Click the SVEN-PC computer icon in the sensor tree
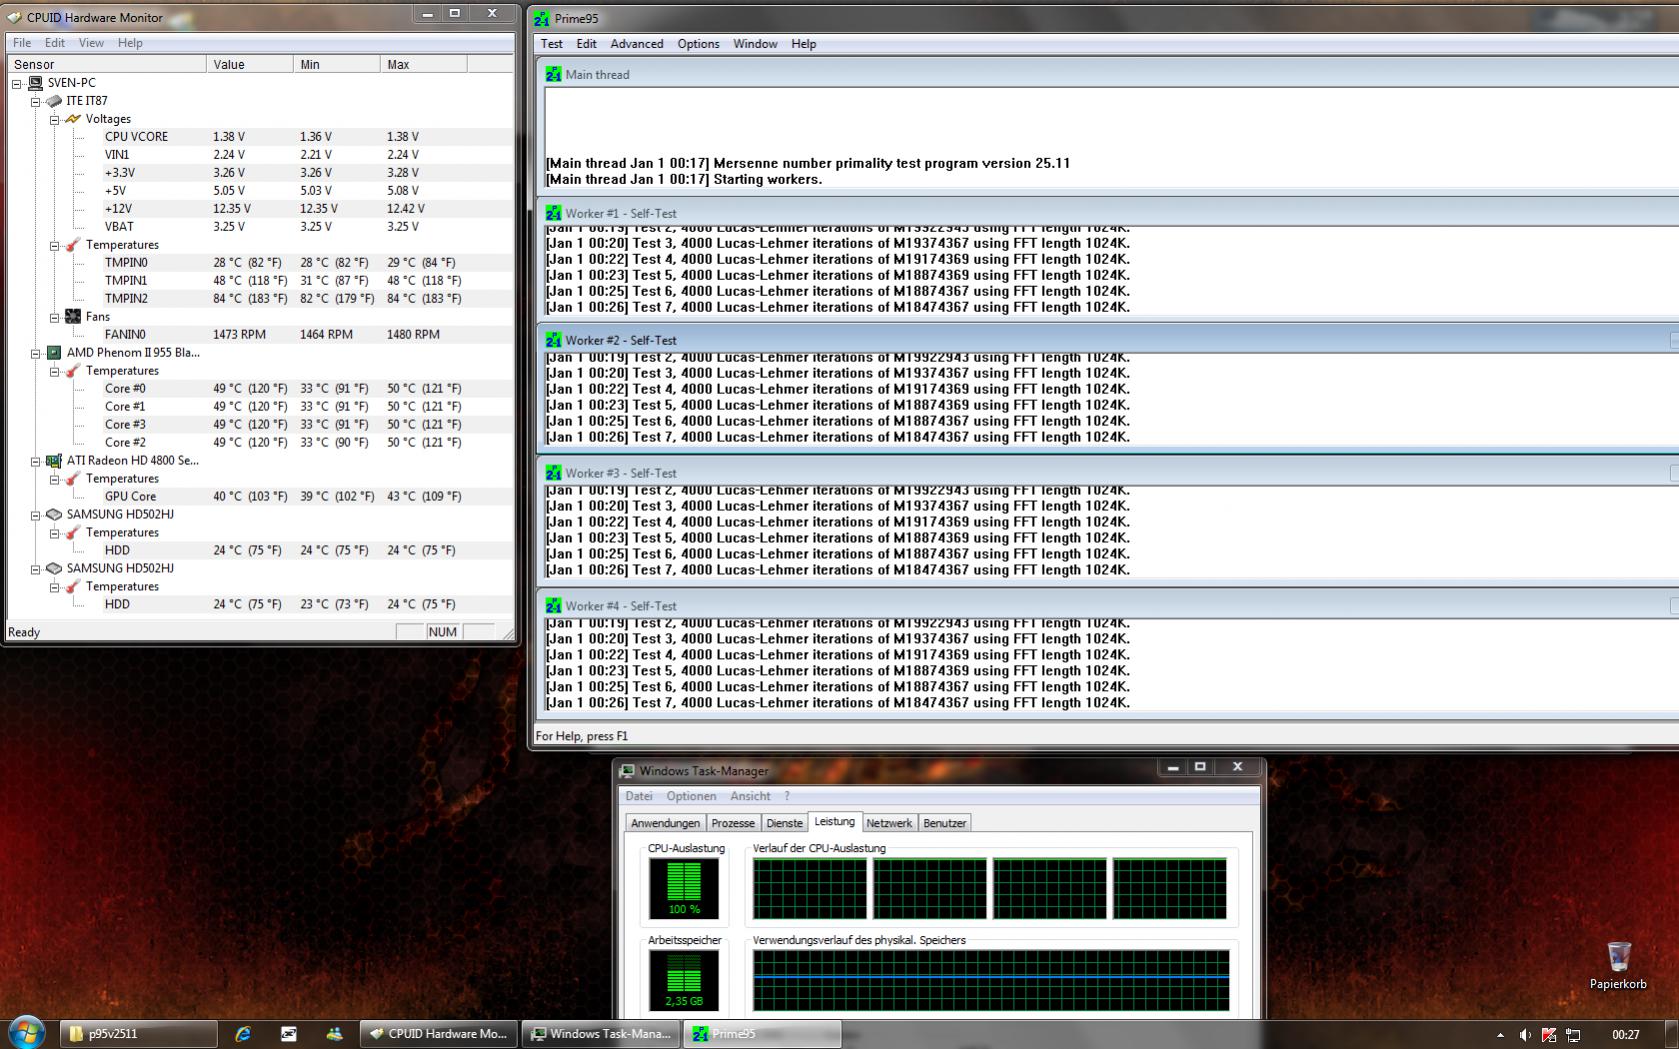 click(35, 83)
